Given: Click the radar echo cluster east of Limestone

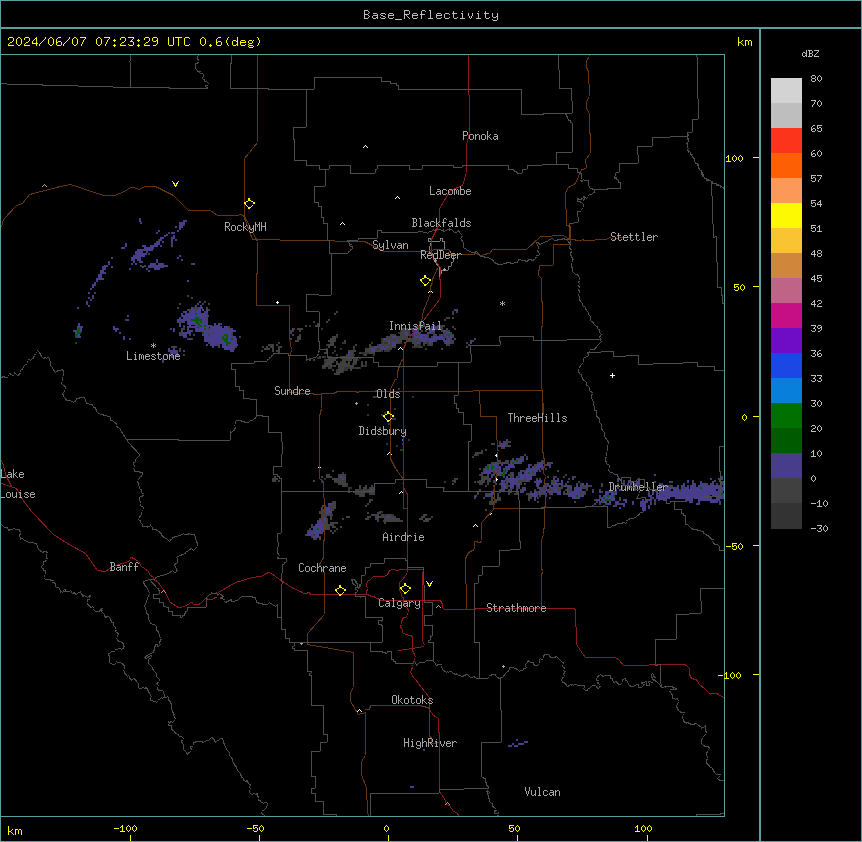Looking at the screenshot, I should 208,328.
